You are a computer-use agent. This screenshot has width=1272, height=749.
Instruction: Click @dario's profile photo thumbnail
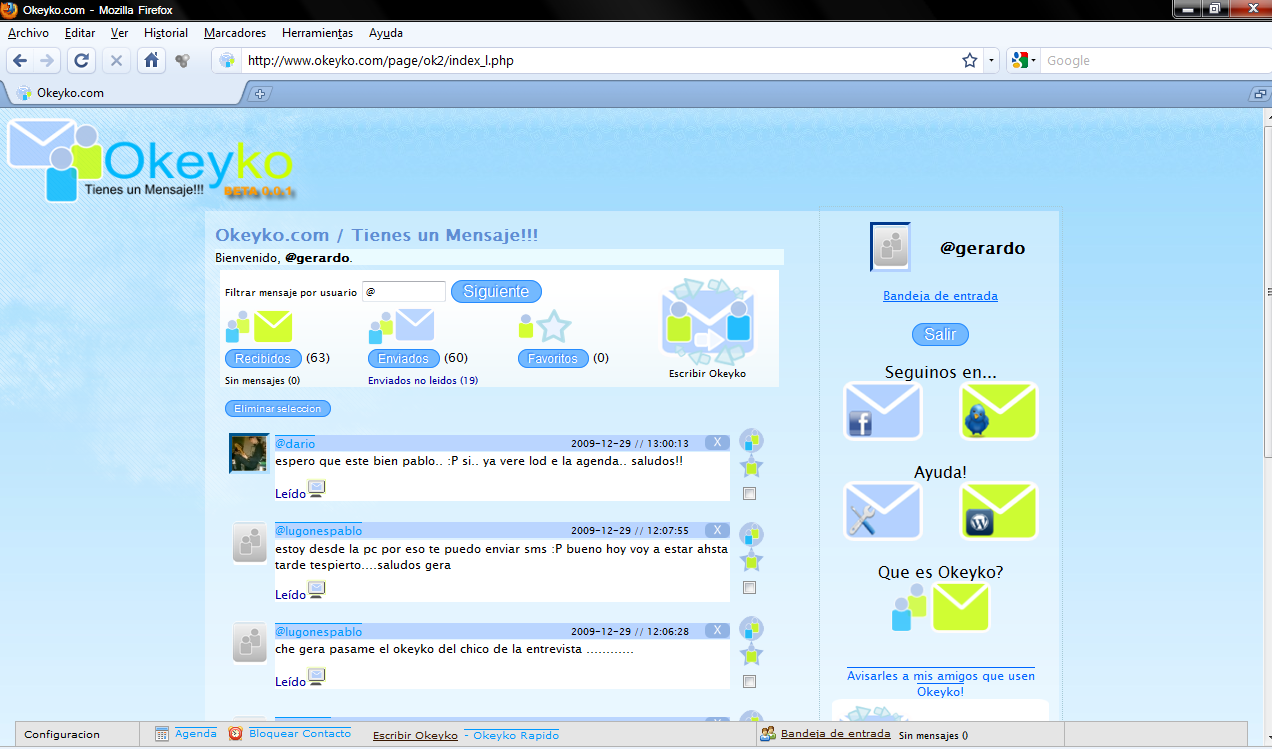coord(249,453)
